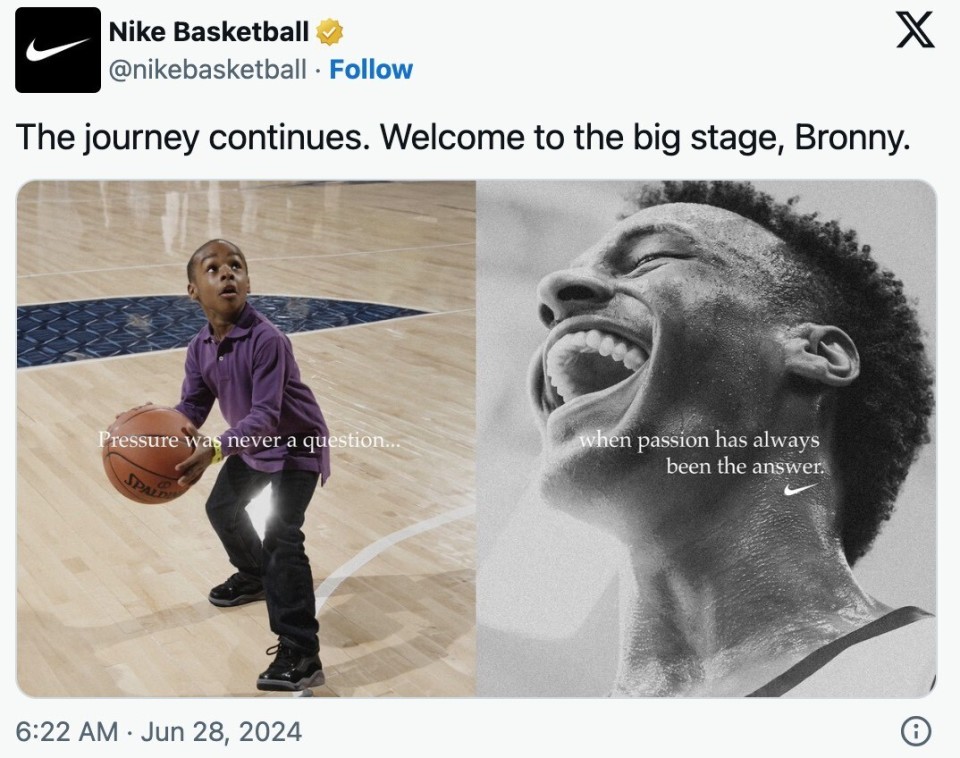Open the X logo link
The width and height of the screenshot is (960, 758).
click(915, 29)
